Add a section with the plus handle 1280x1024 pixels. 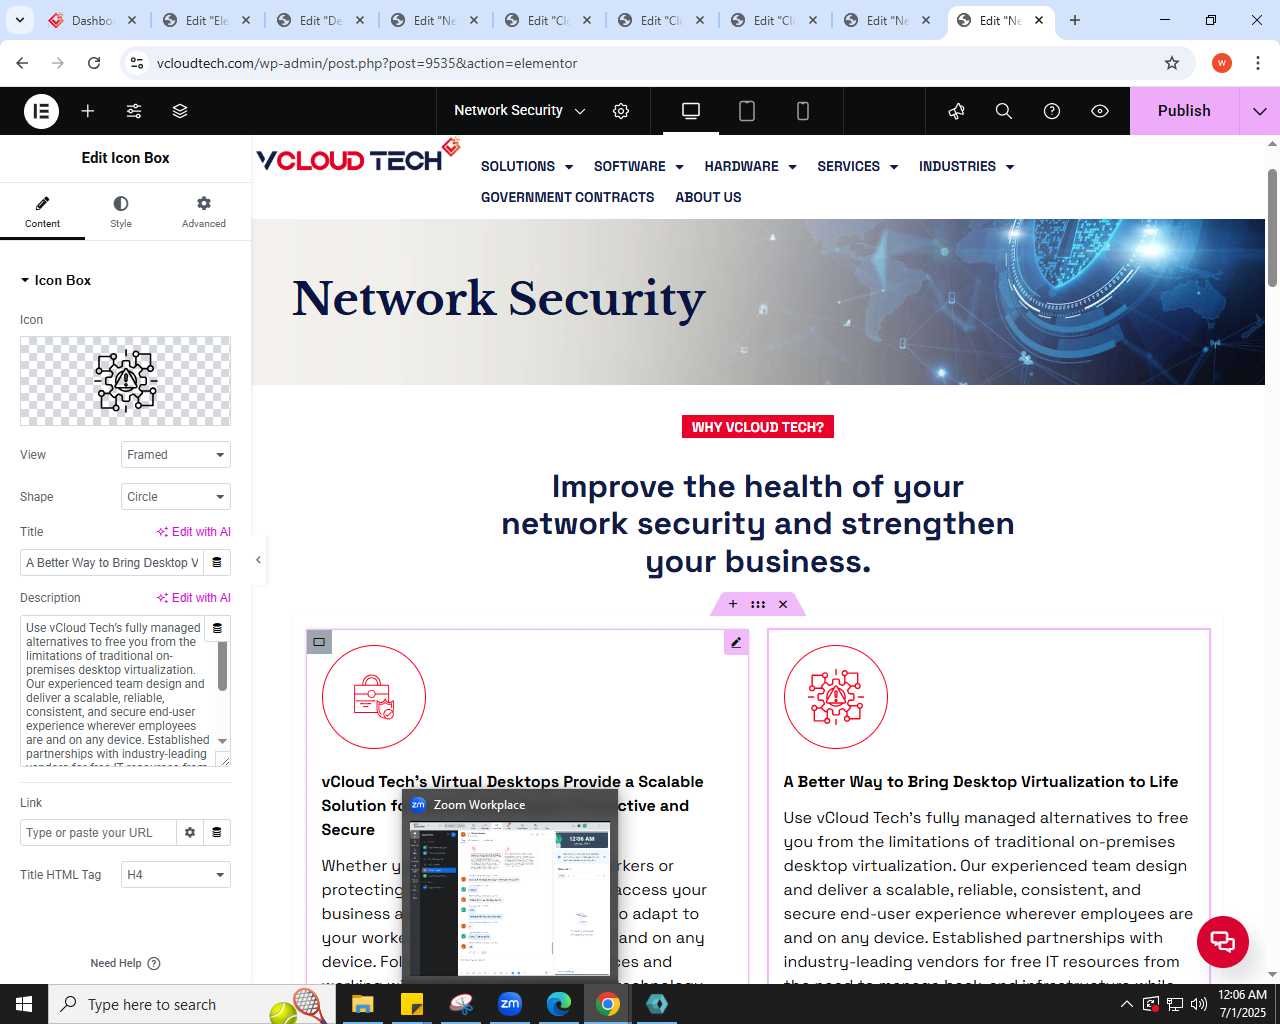click(733, 604)
